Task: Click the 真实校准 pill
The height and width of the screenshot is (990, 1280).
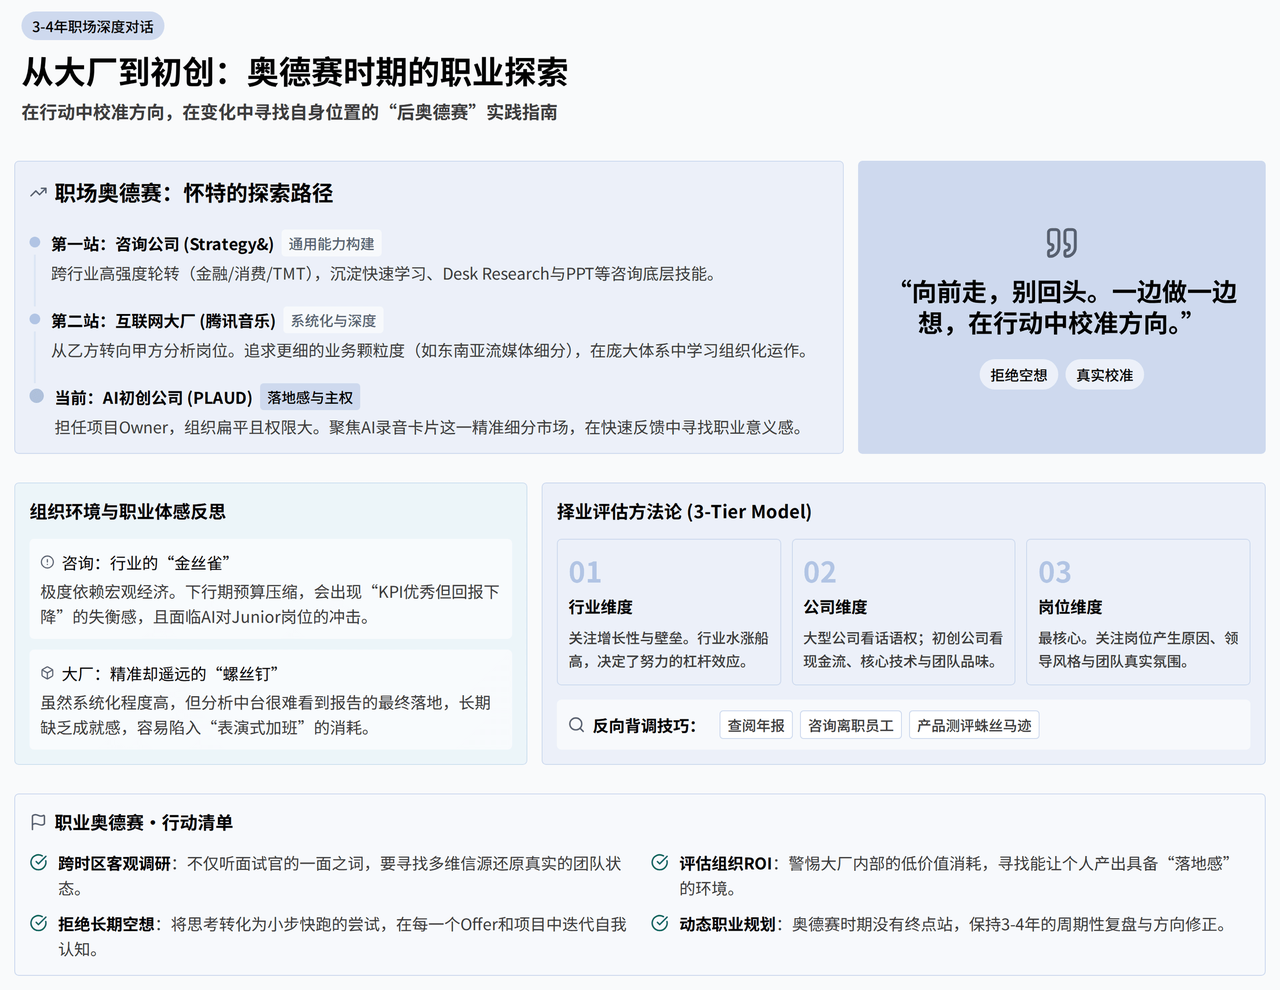Action: [x=1105, y=375]
